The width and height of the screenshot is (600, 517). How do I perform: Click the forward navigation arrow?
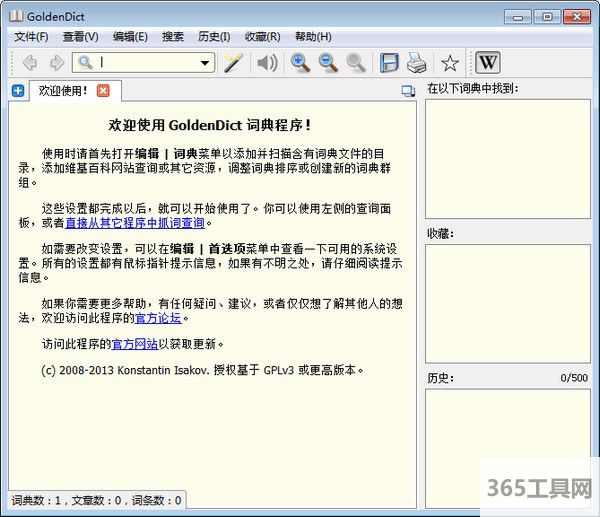point(56,63)
